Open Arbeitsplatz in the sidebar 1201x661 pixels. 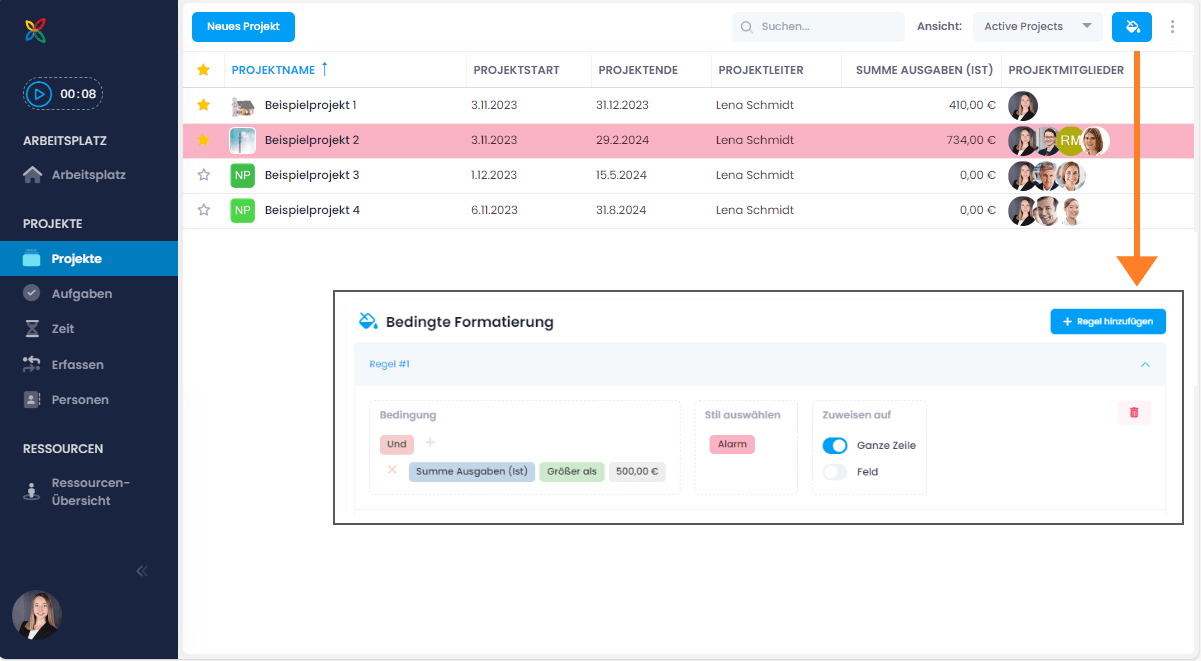pos(88,175)
